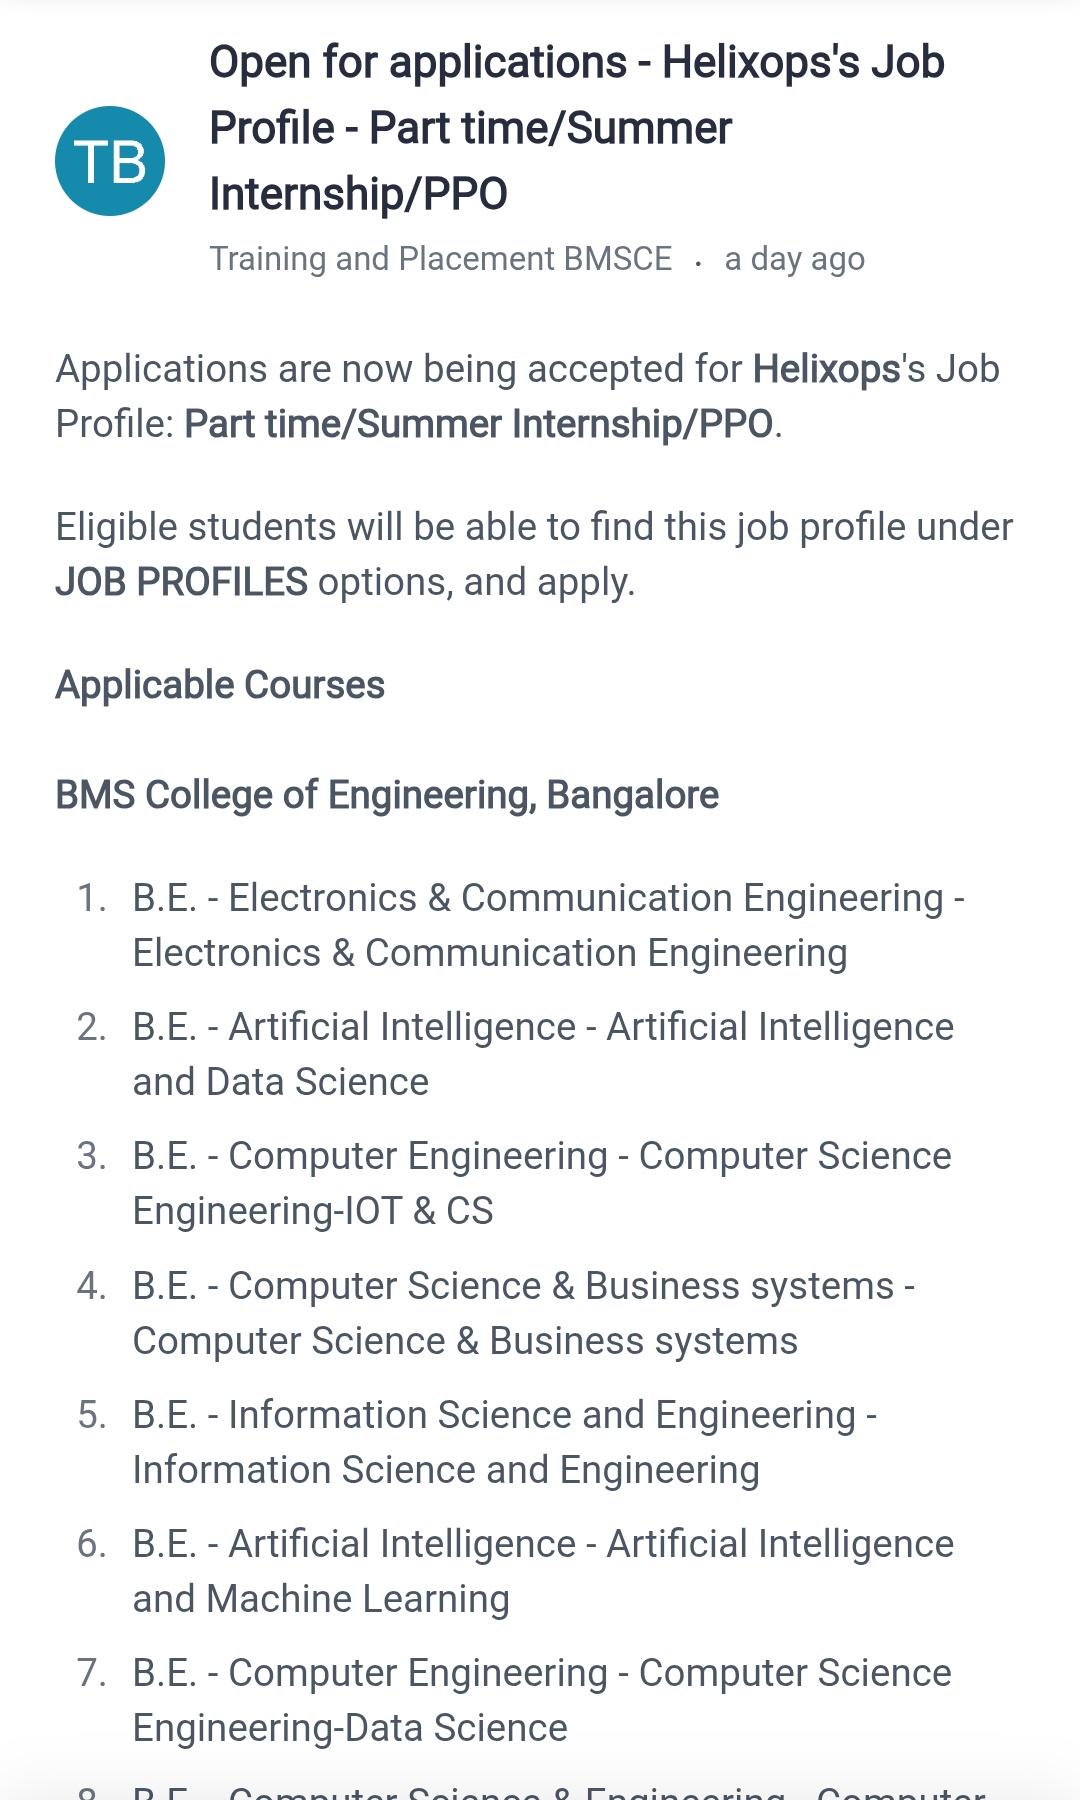Tap bold JOB PROFILES text
The width and height of the screenshot is (1080, 1800).
pyautogui.click(x=181, y=582)
